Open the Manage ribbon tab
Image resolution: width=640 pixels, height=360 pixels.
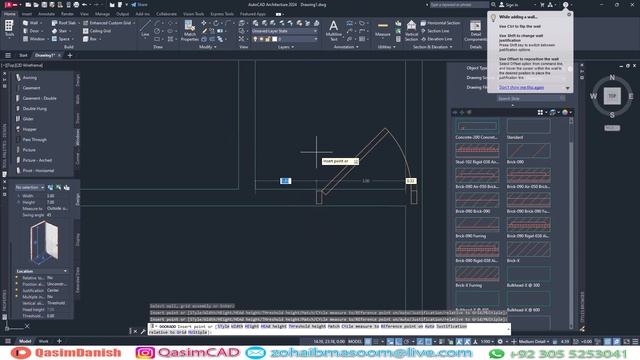point(102,14)
